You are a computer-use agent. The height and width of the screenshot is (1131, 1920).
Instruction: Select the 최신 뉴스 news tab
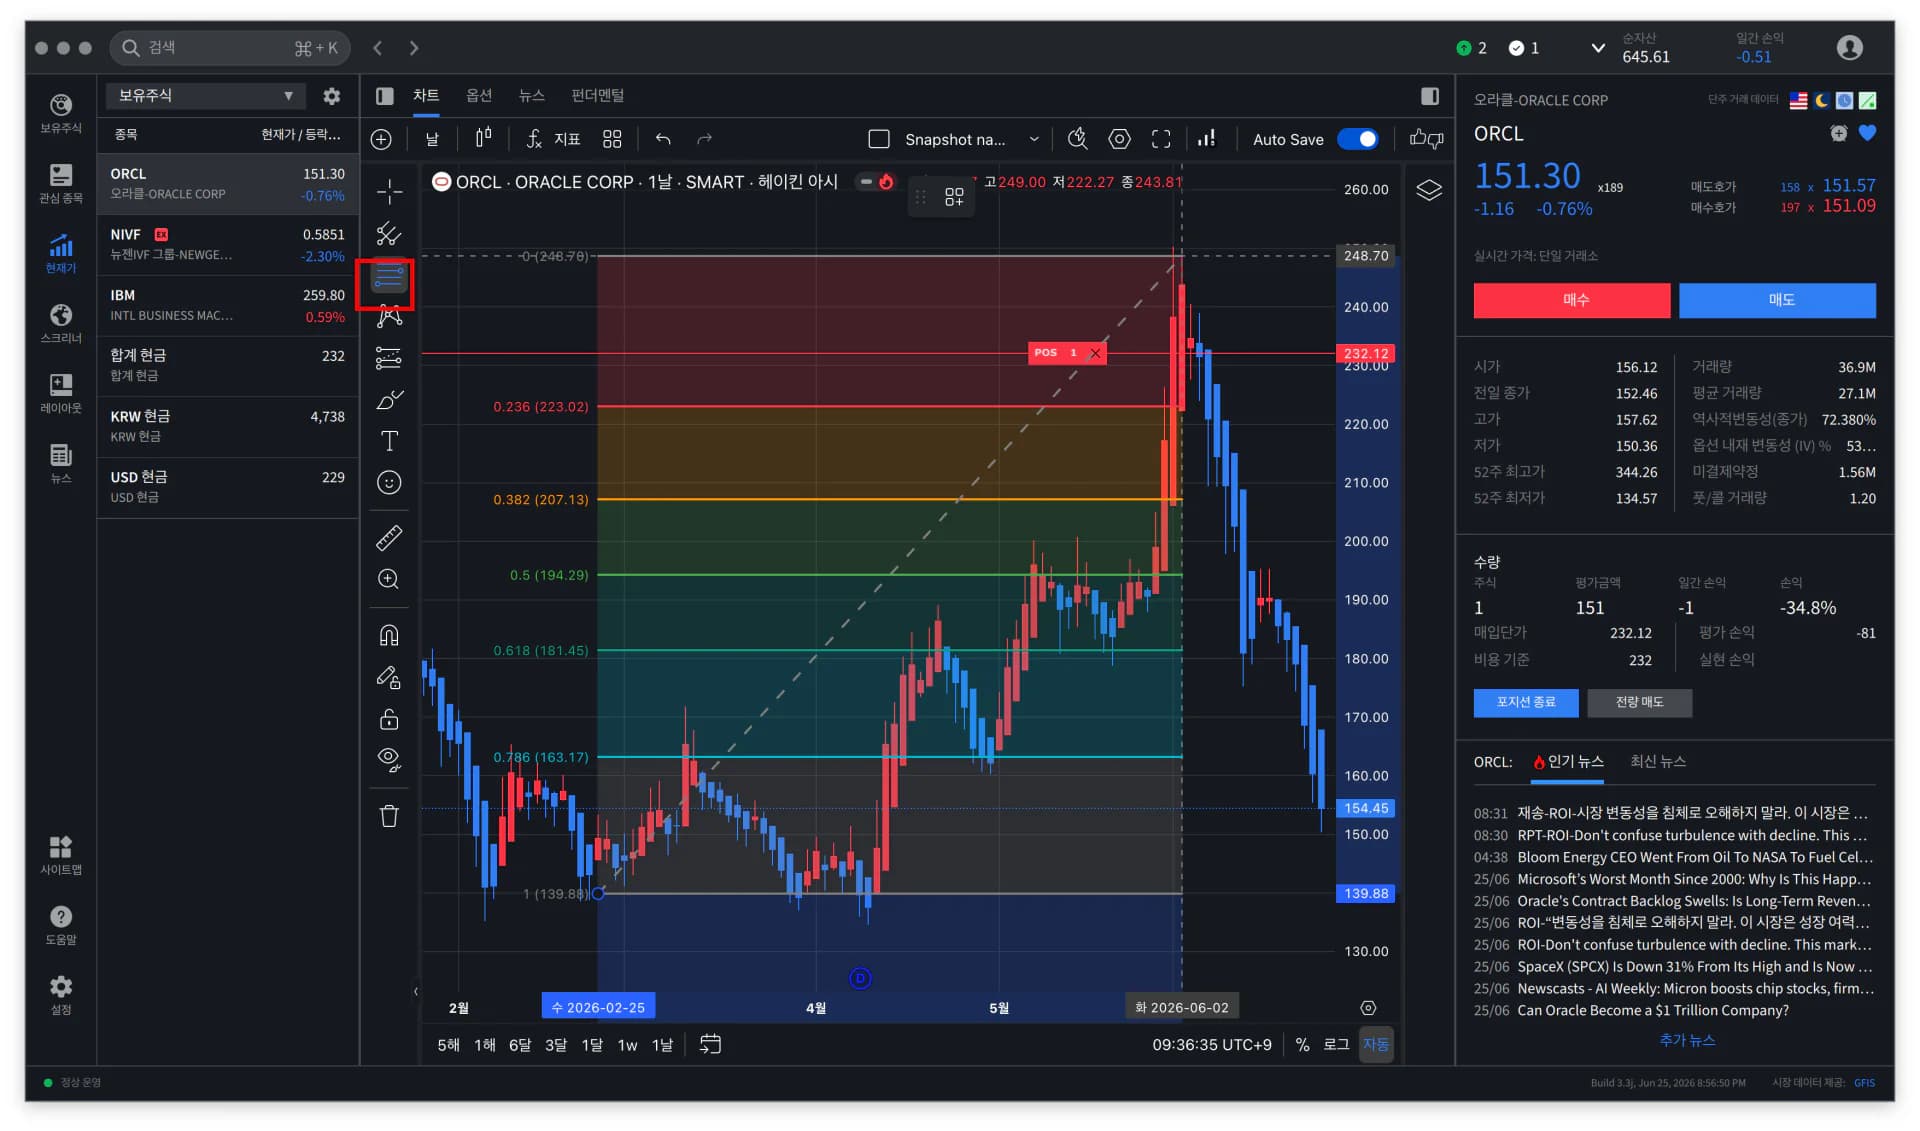[x=1658, y=762]
